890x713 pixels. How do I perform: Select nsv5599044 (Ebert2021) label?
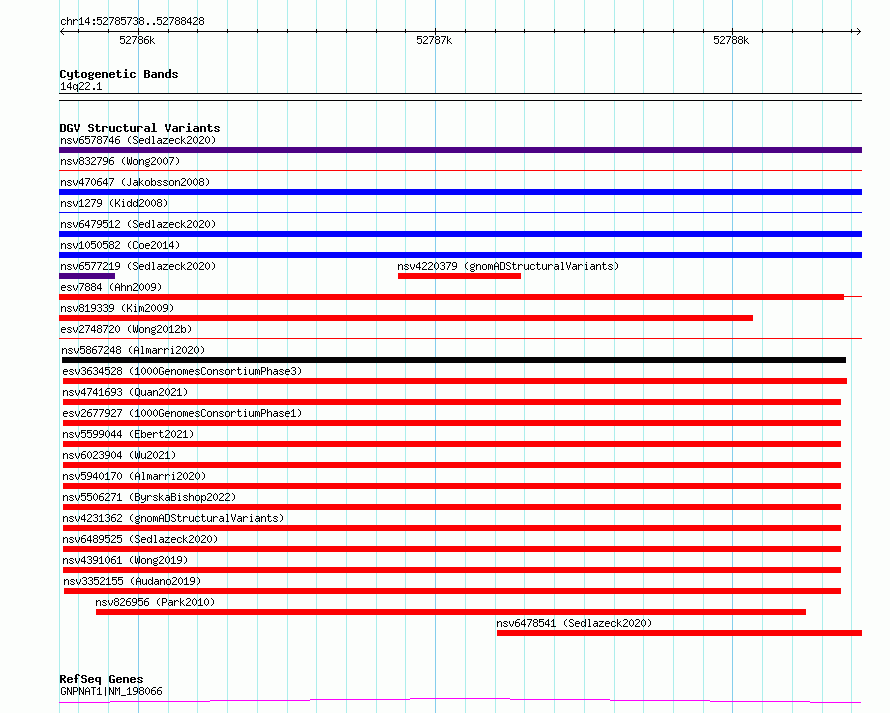pos(128,434)
